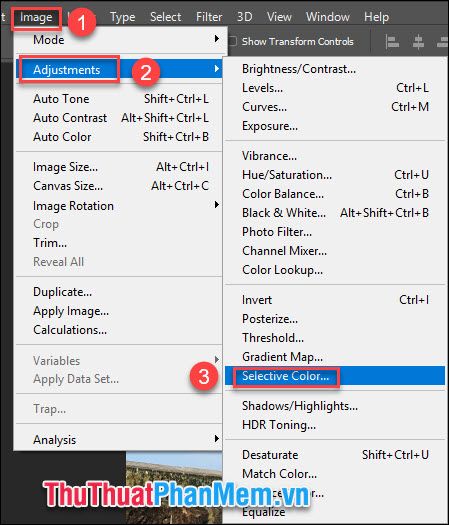The image size is (449, 525).
Task: Click the photo thumbnail below the menu
Action: coord(174,487)
